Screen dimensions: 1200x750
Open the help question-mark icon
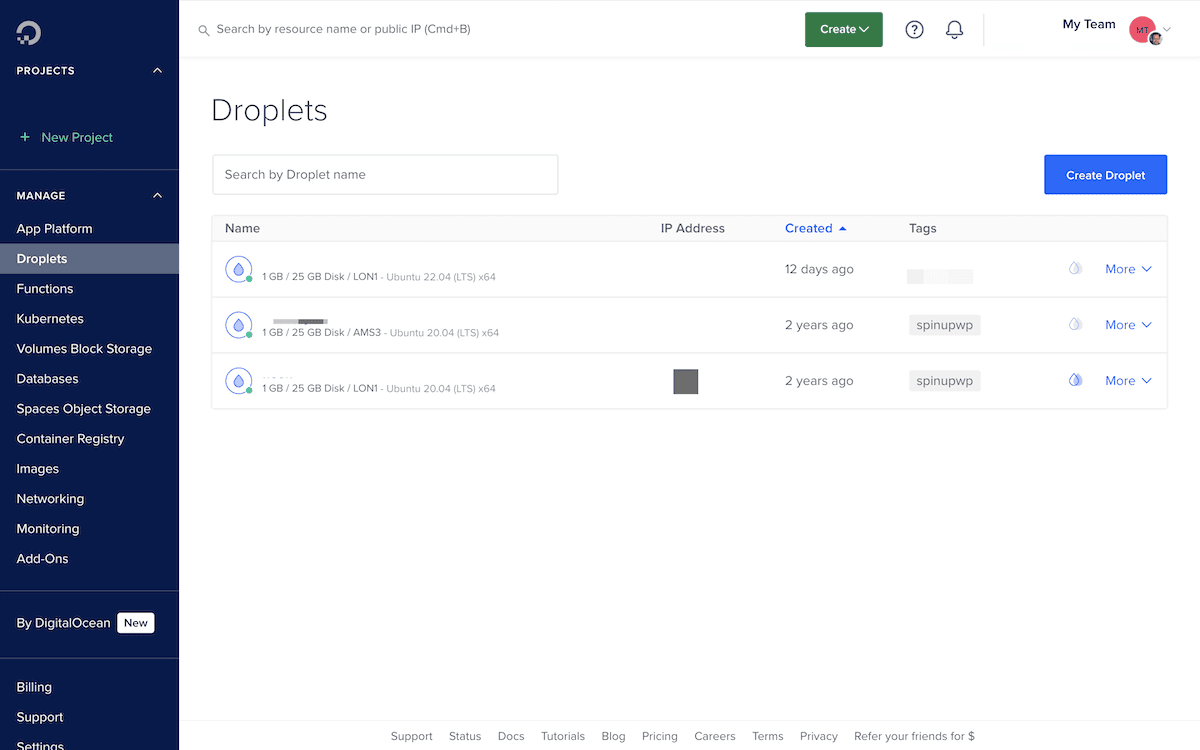pos(914,29)
